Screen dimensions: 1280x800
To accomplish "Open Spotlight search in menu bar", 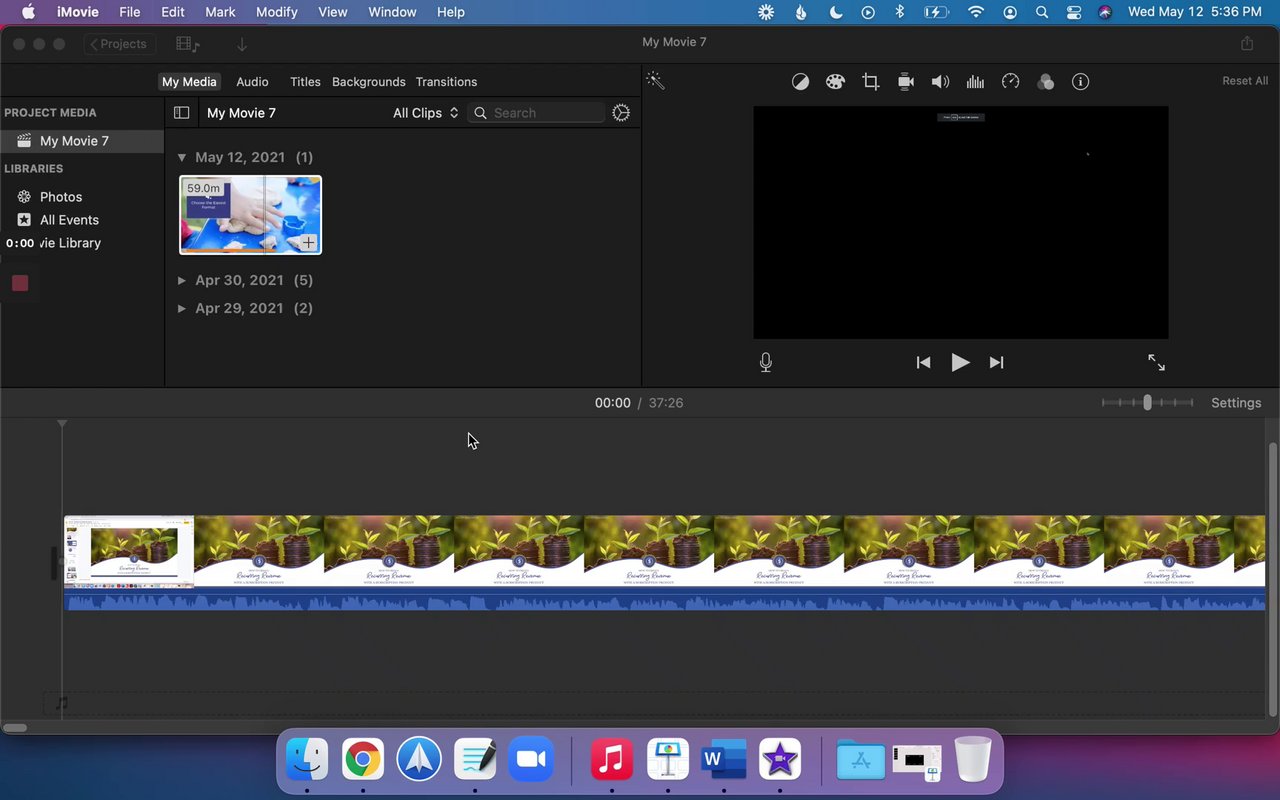I will point(1042,12).
